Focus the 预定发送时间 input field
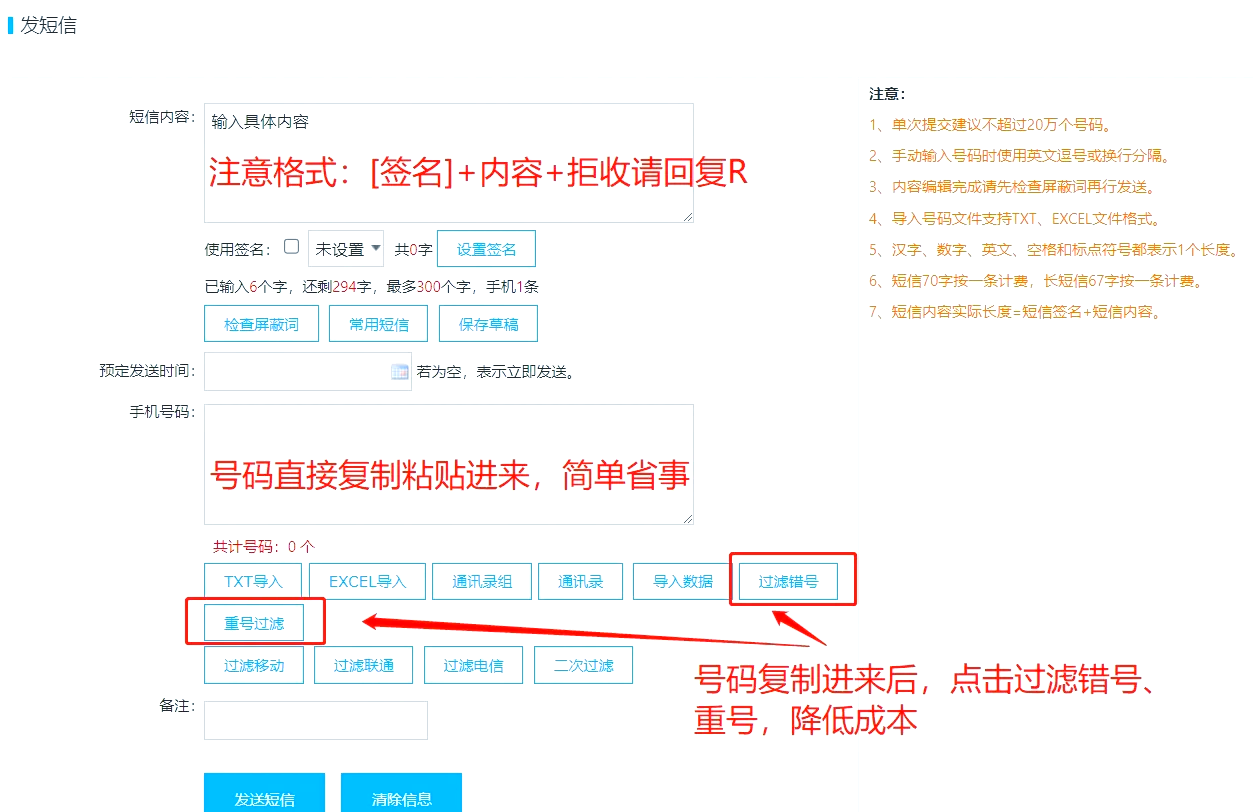This screenshot has height=812, width=1253. [296, 372]
